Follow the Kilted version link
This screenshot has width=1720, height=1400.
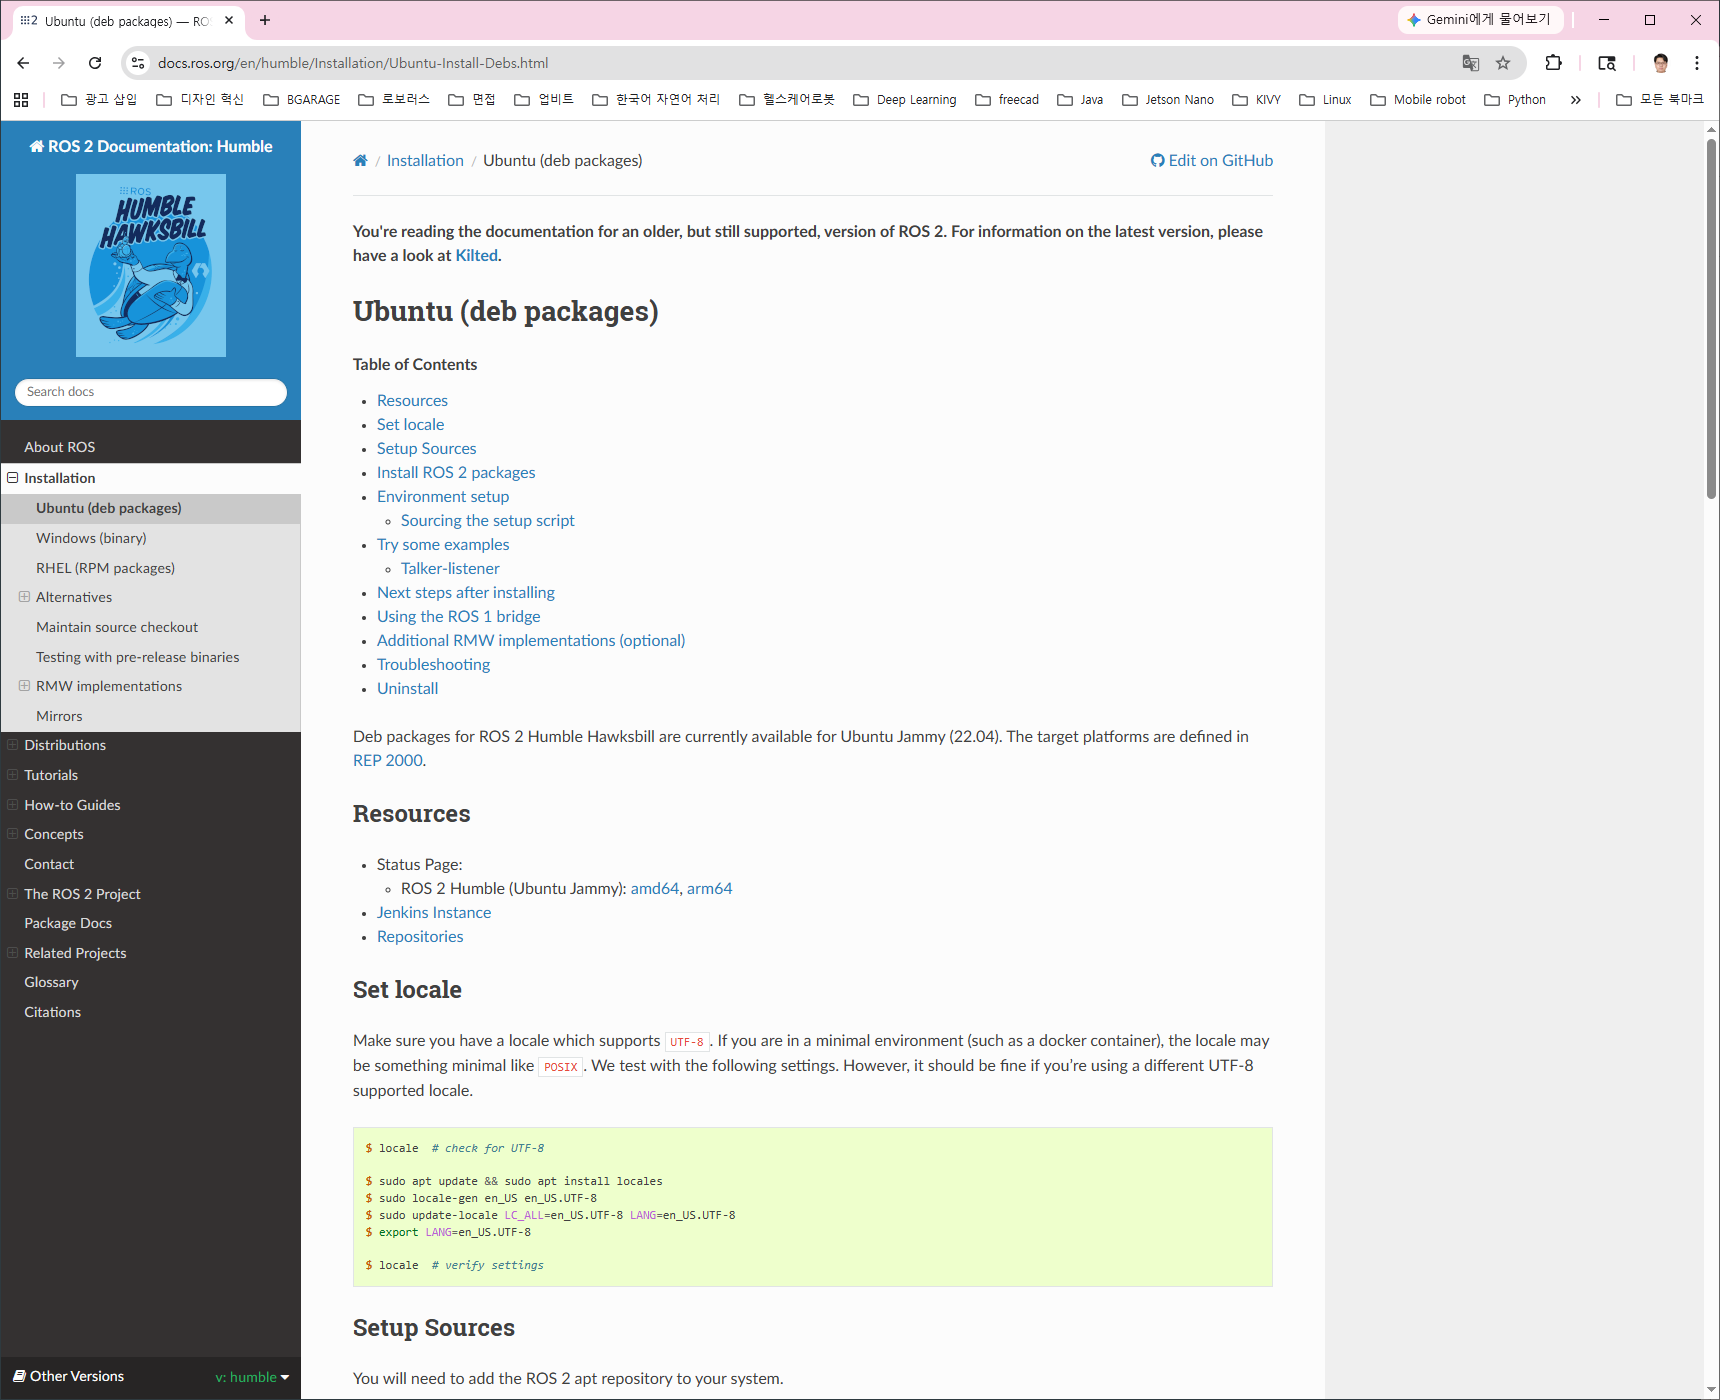(476, 256)
